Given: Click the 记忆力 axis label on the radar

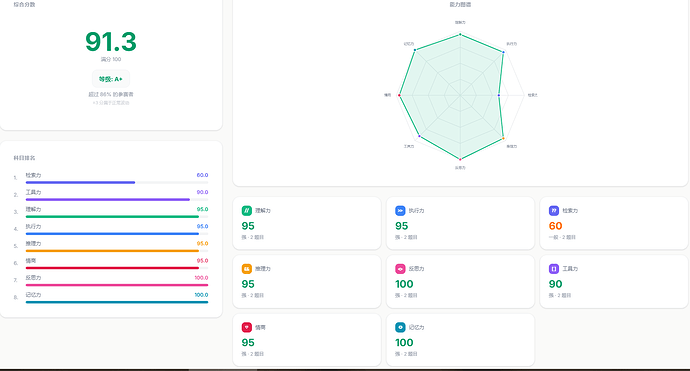Looking at the screenshot, I should tap(409, 44).
